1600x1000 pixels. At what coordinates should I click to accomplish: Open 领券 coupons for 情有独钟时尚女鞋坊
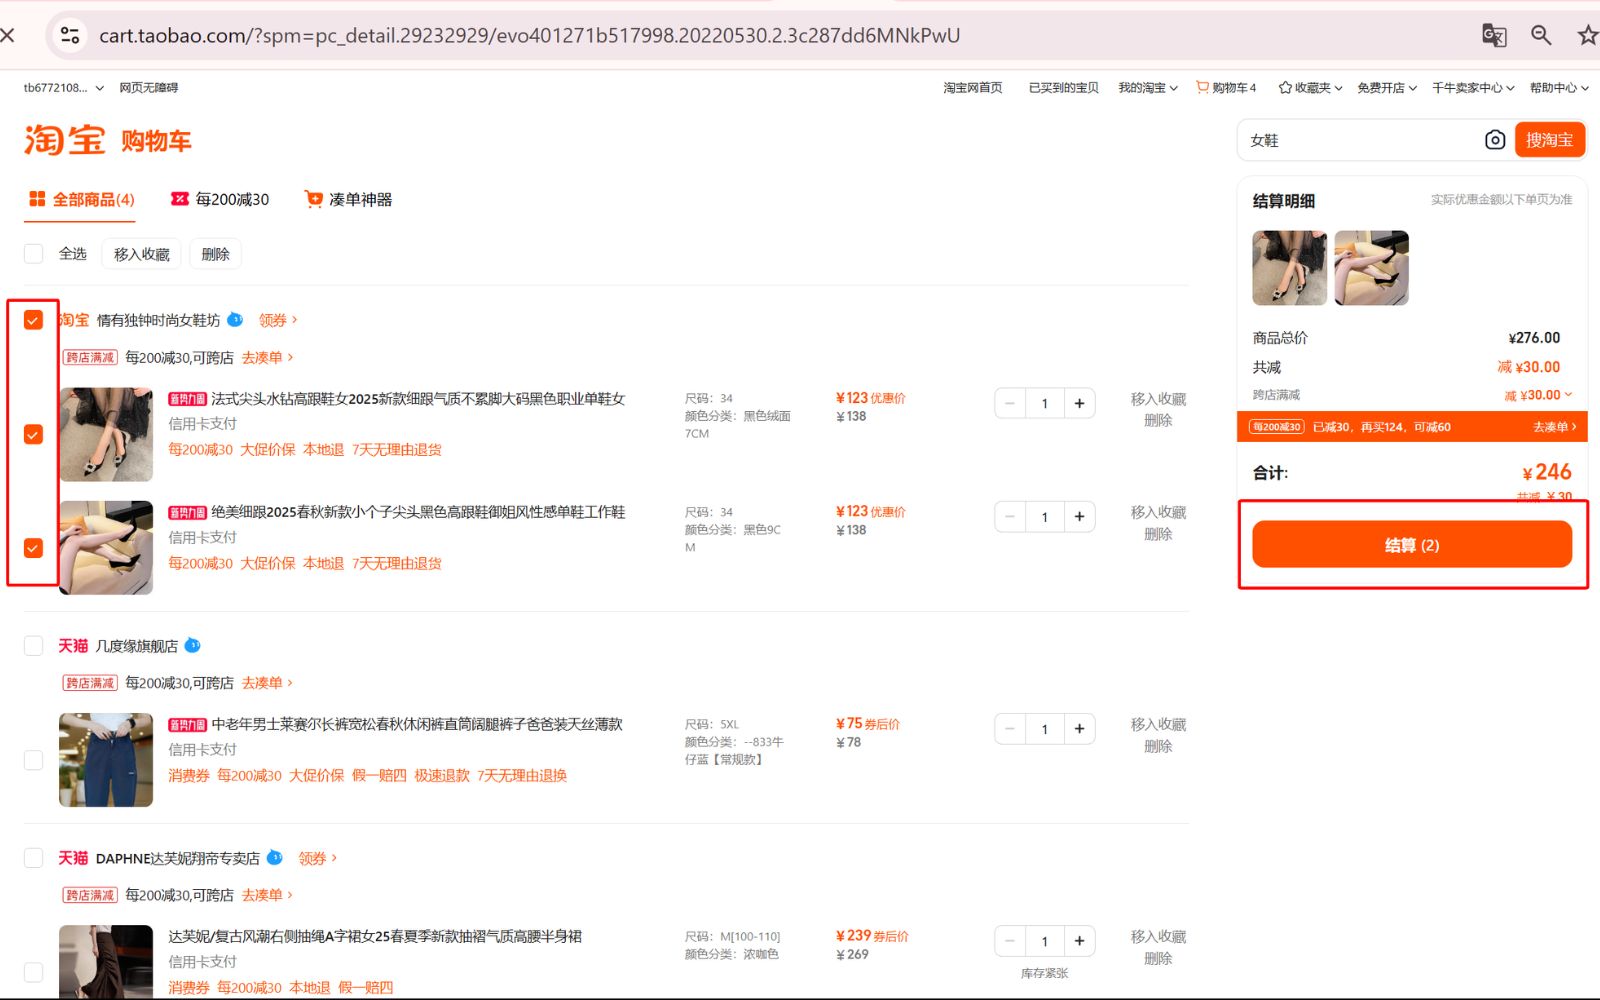tap(278, 320)
